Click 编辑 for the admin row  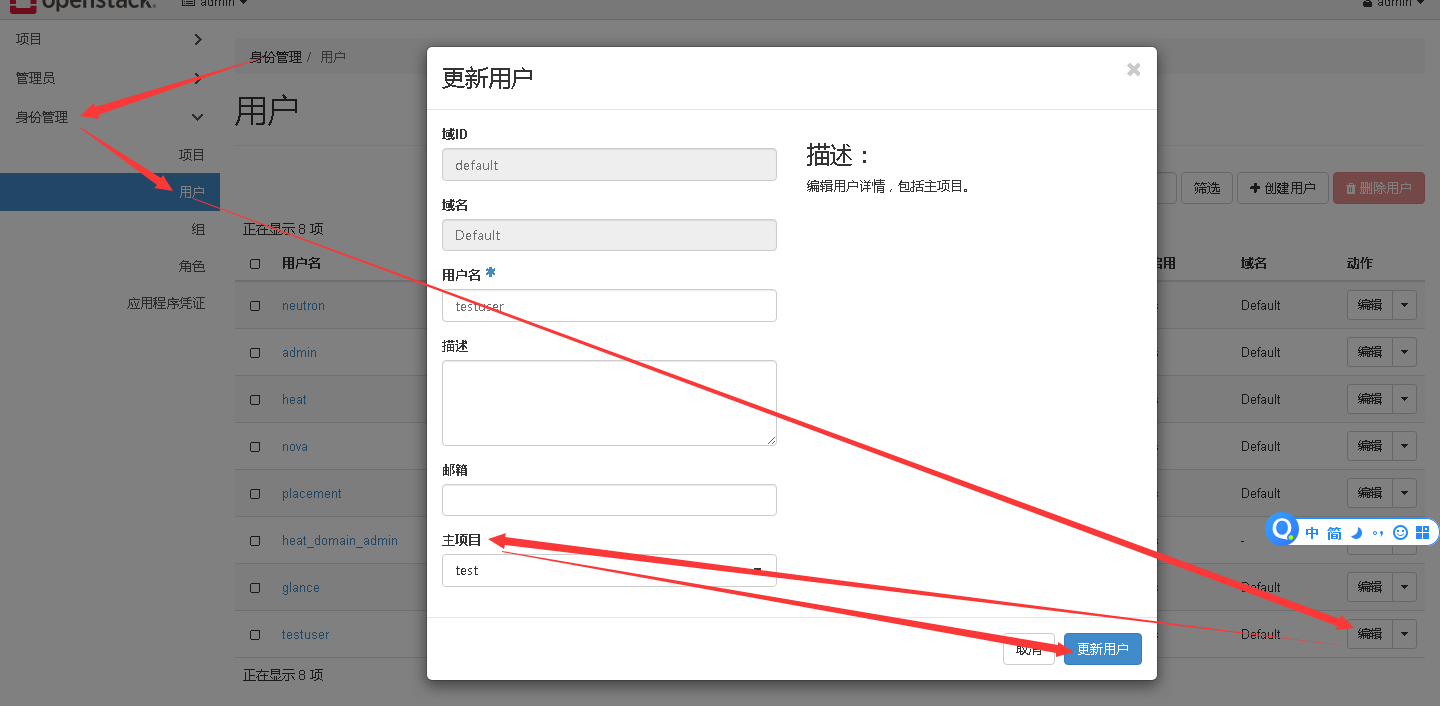(x=1369, y=352)
